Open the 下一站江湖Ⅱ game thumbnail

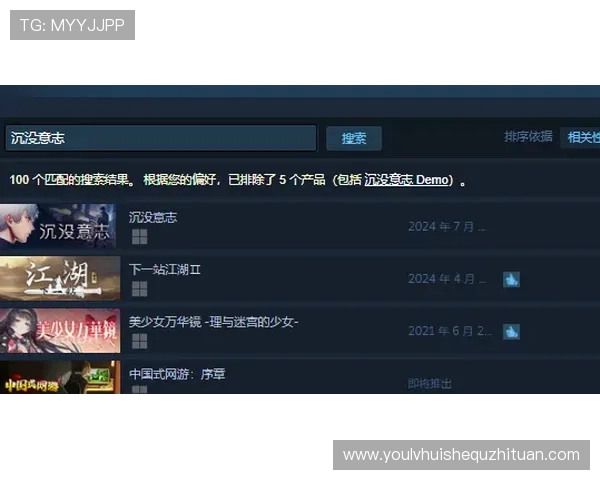pos(60,278)
